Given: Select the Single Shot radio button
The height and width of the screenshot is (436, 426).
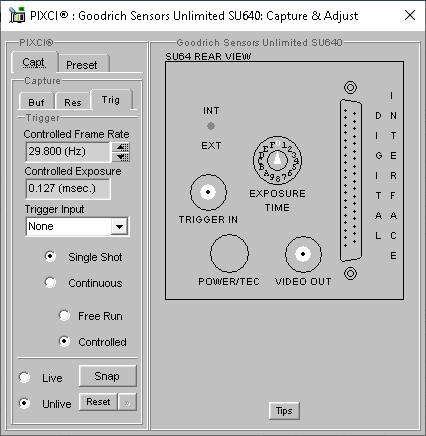Looking at the screenshot, I should click(50, 256).
